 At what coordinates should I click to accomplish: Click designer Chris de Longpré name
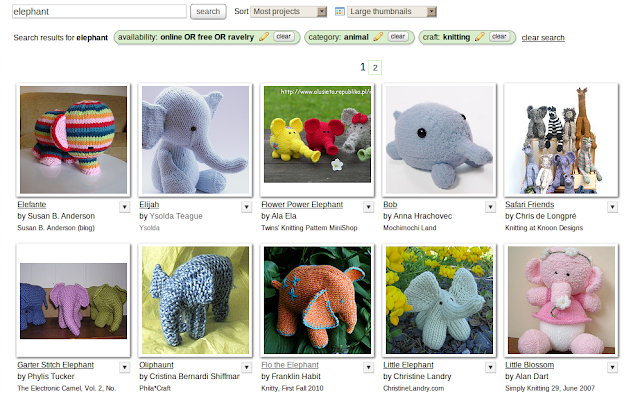tap(546, 216)
